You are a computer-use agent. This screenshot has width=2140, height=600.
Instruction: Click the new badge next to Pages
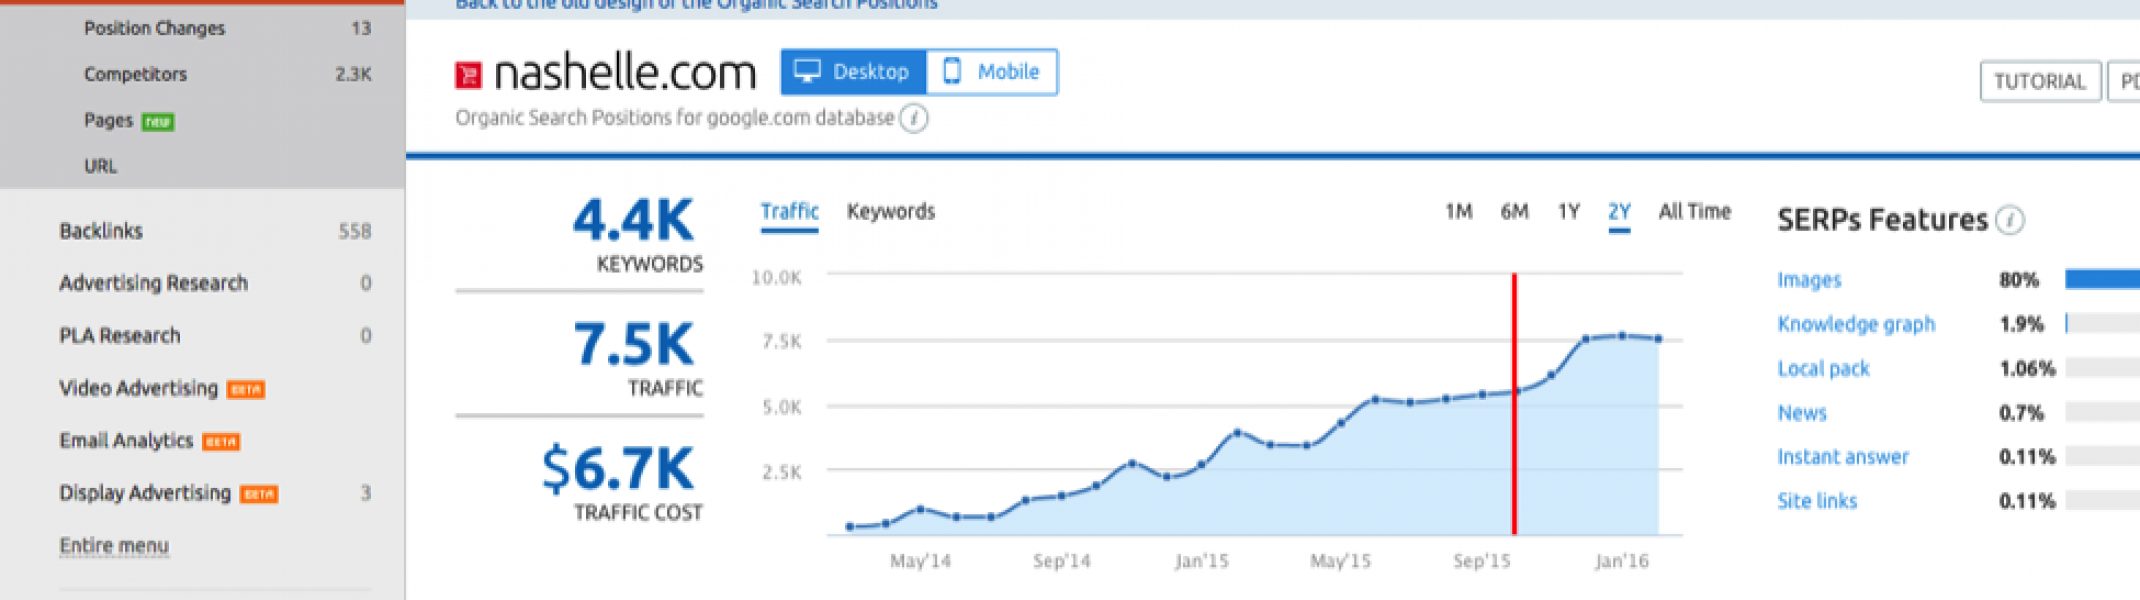158,122
